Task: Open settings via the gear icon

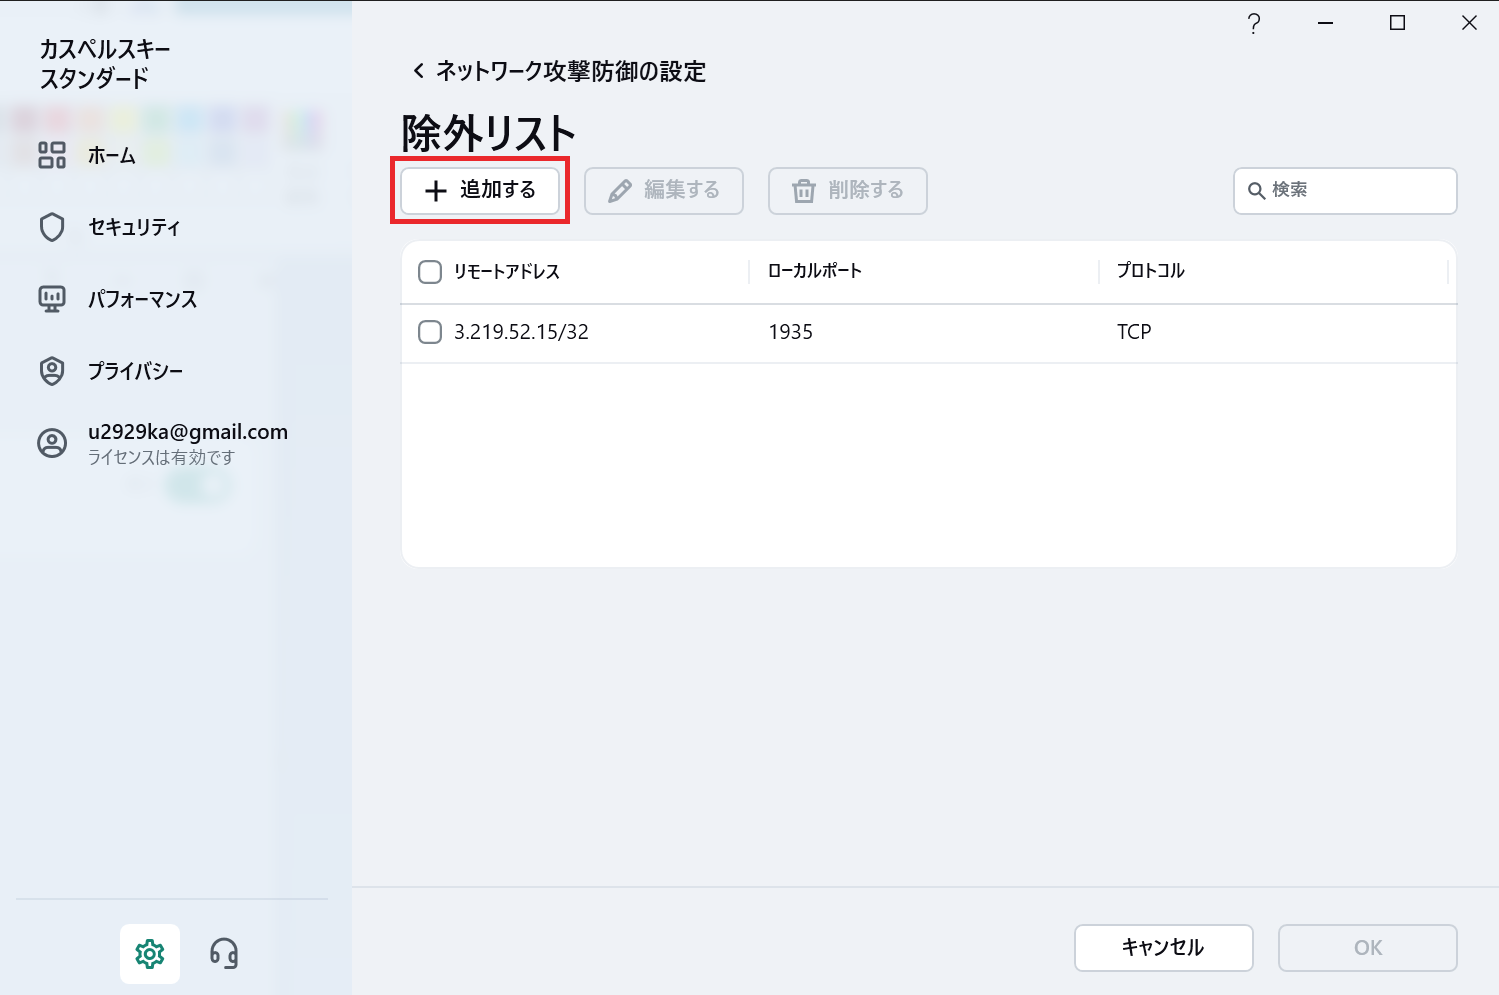Action: [x=150, y=954]
